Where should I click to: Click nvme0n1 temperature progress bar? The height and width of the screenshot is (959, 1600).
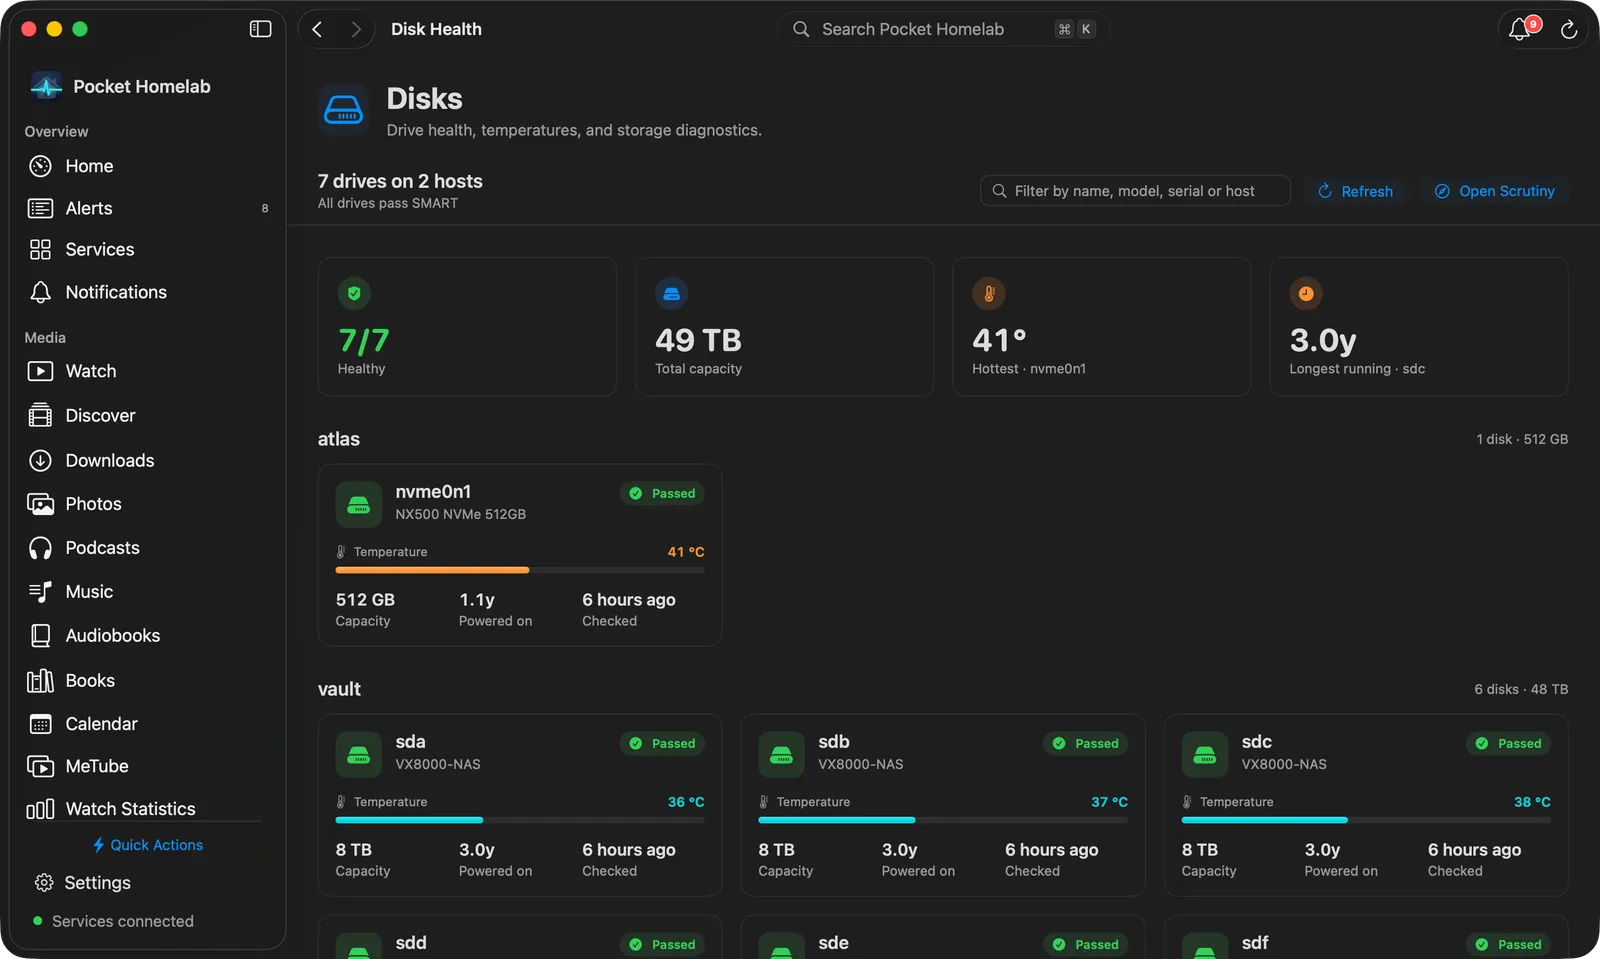520,570
